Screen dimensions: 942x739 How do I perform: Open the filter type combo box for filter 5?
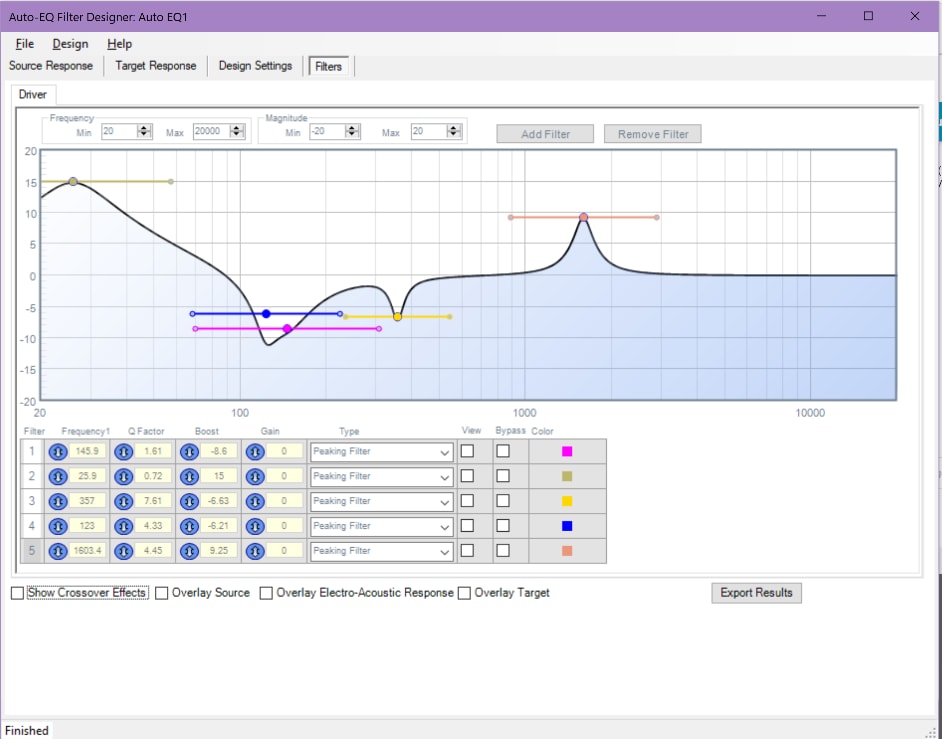381,551
